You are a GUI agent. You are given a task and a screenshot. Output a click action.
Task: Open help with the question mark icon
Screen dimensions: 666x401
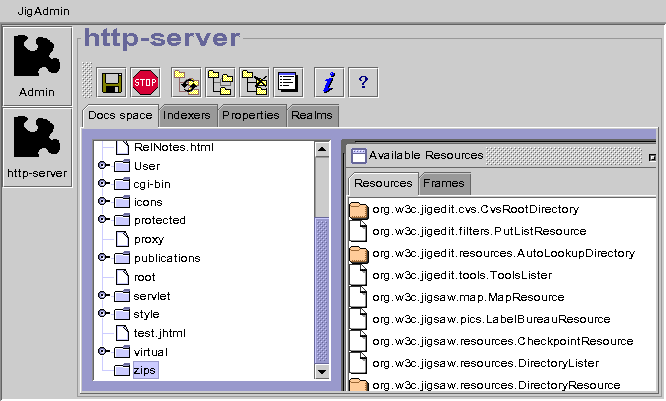[363, 81]
